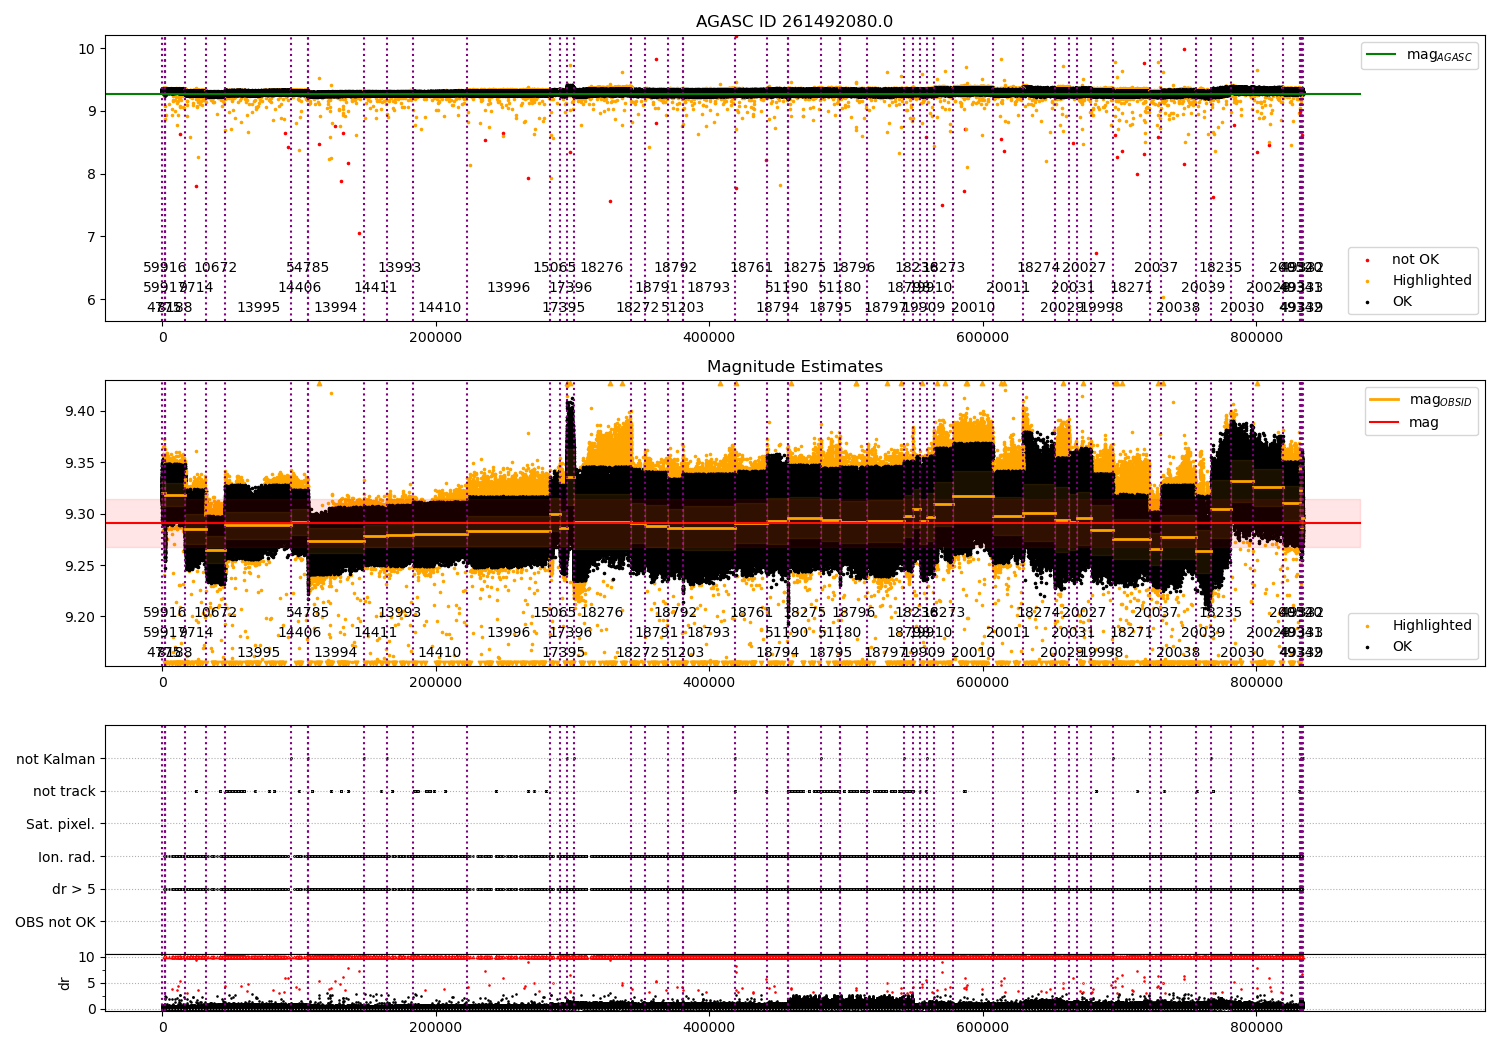Click x-tick '600000' under the middle plot
Image resolution: width=1500 pixels, height=1050 pixels.
click(982, 683)
